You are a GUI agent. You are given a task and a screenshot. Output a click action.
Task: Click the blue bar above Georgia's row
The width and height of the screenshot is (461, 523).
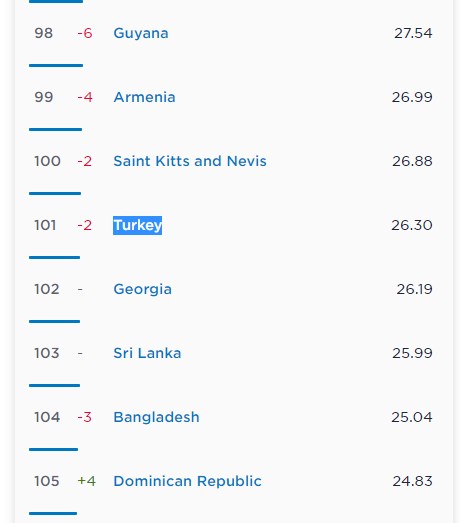pyautogui.click(x=54, y=257)
